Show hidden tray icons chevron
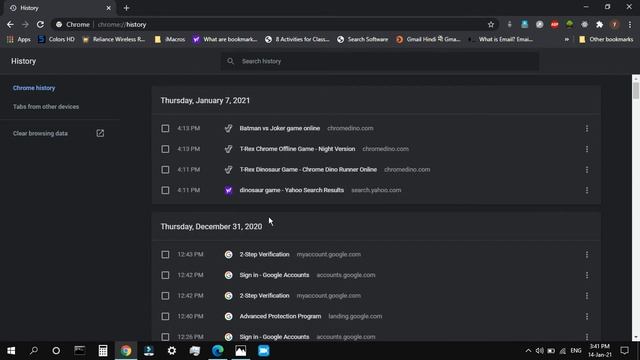The width and height of the screenshot is (640, 360). tap(528, 351)
